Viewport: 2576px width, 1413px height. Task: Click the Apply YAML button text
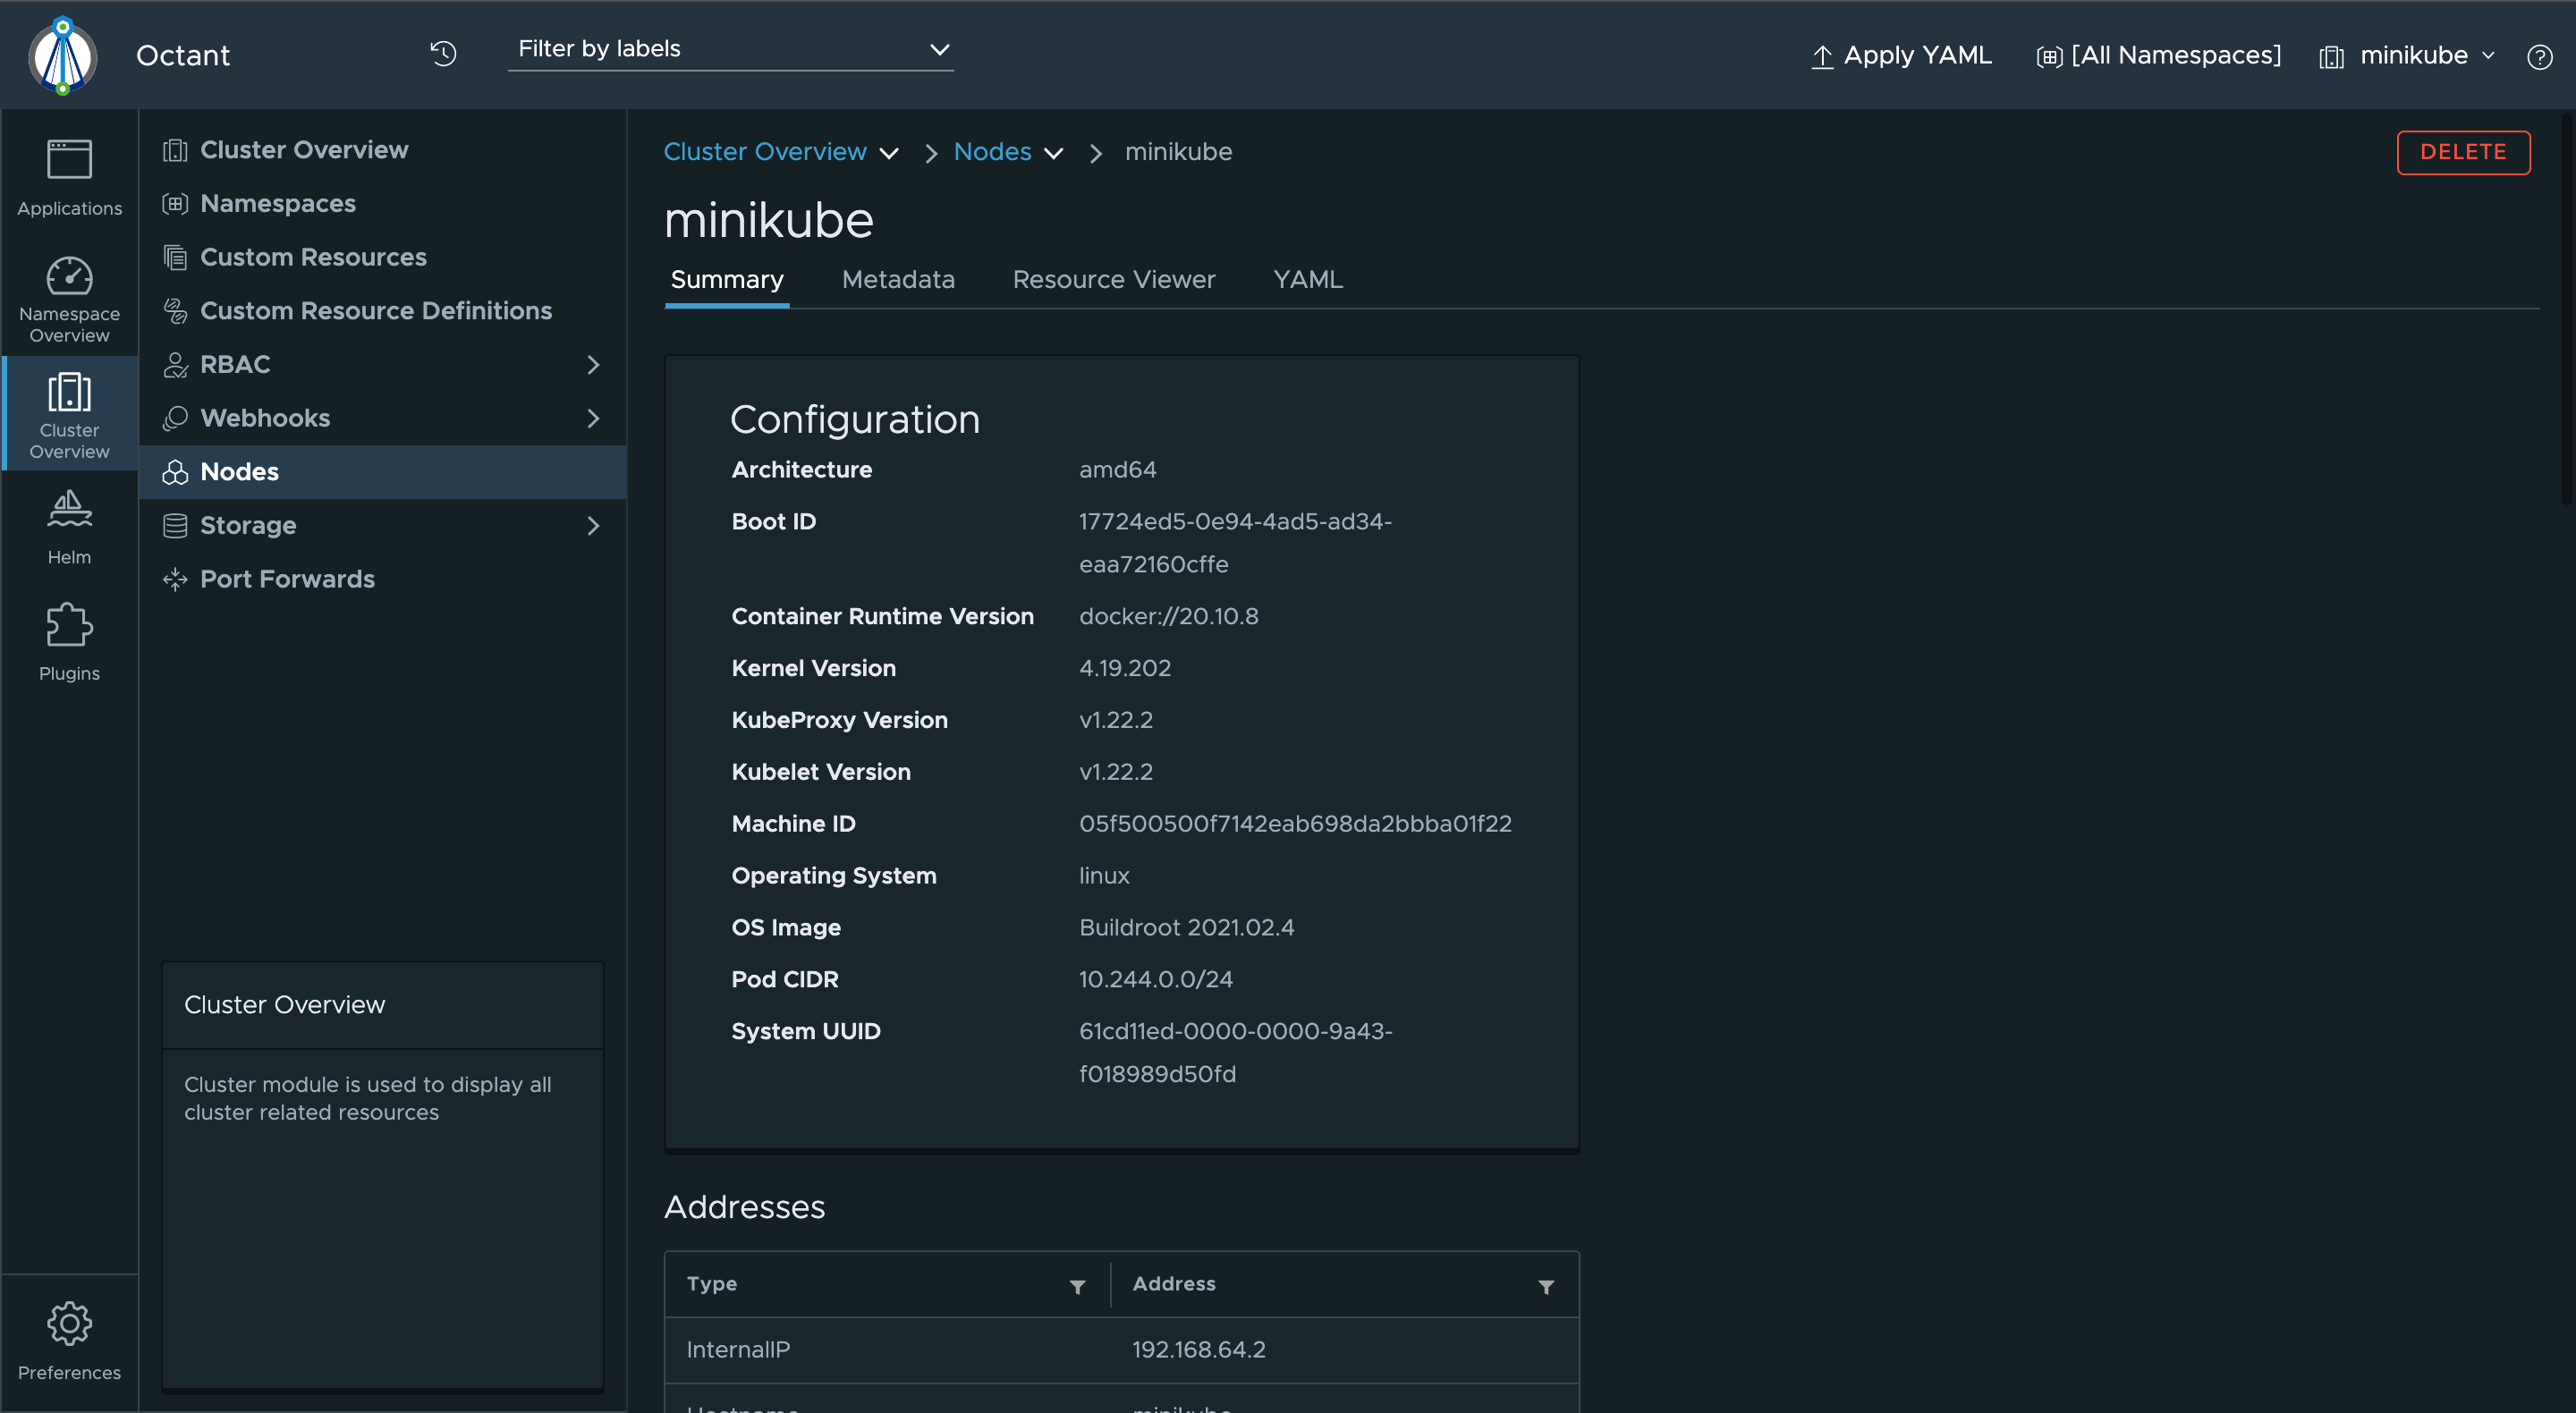point(1917,56)
